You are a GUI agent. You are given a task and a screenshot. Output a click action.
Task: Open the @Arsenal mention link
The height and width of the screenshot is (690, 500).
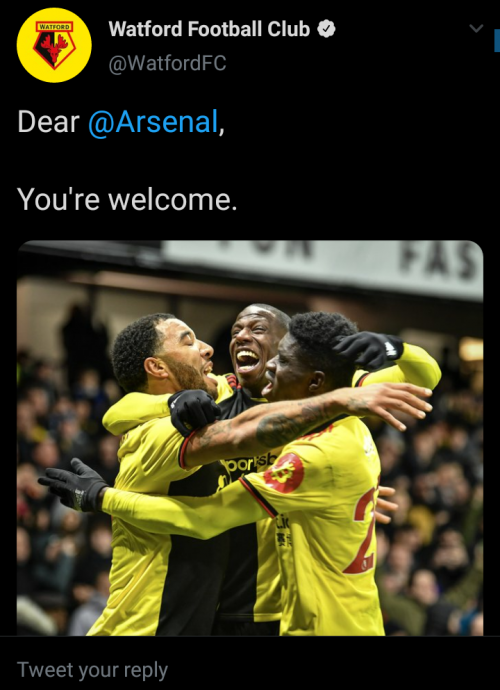pos(153,122)
